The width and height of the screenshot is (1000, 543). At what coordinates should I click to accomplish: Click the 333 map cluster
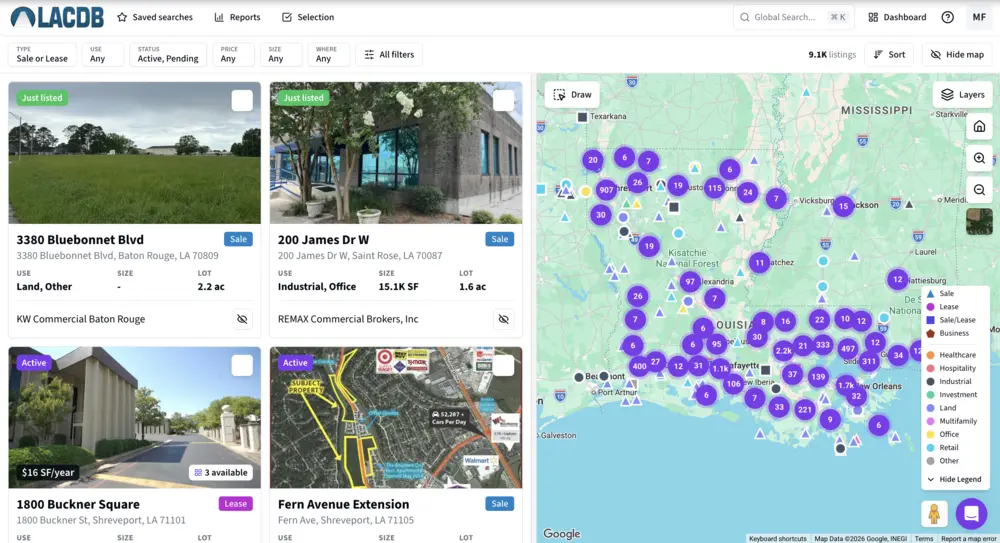(823, 345)
